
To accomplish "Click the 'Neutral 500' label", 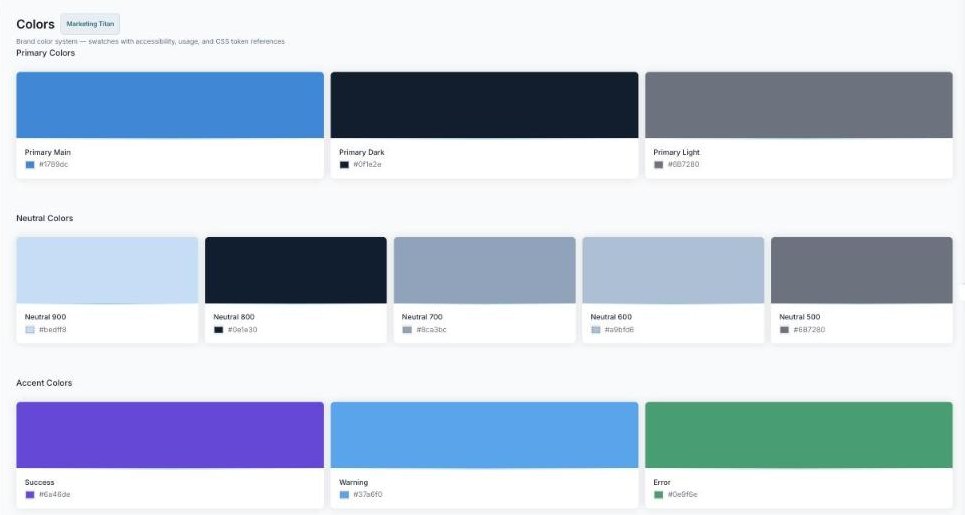I will coord(799,317).
